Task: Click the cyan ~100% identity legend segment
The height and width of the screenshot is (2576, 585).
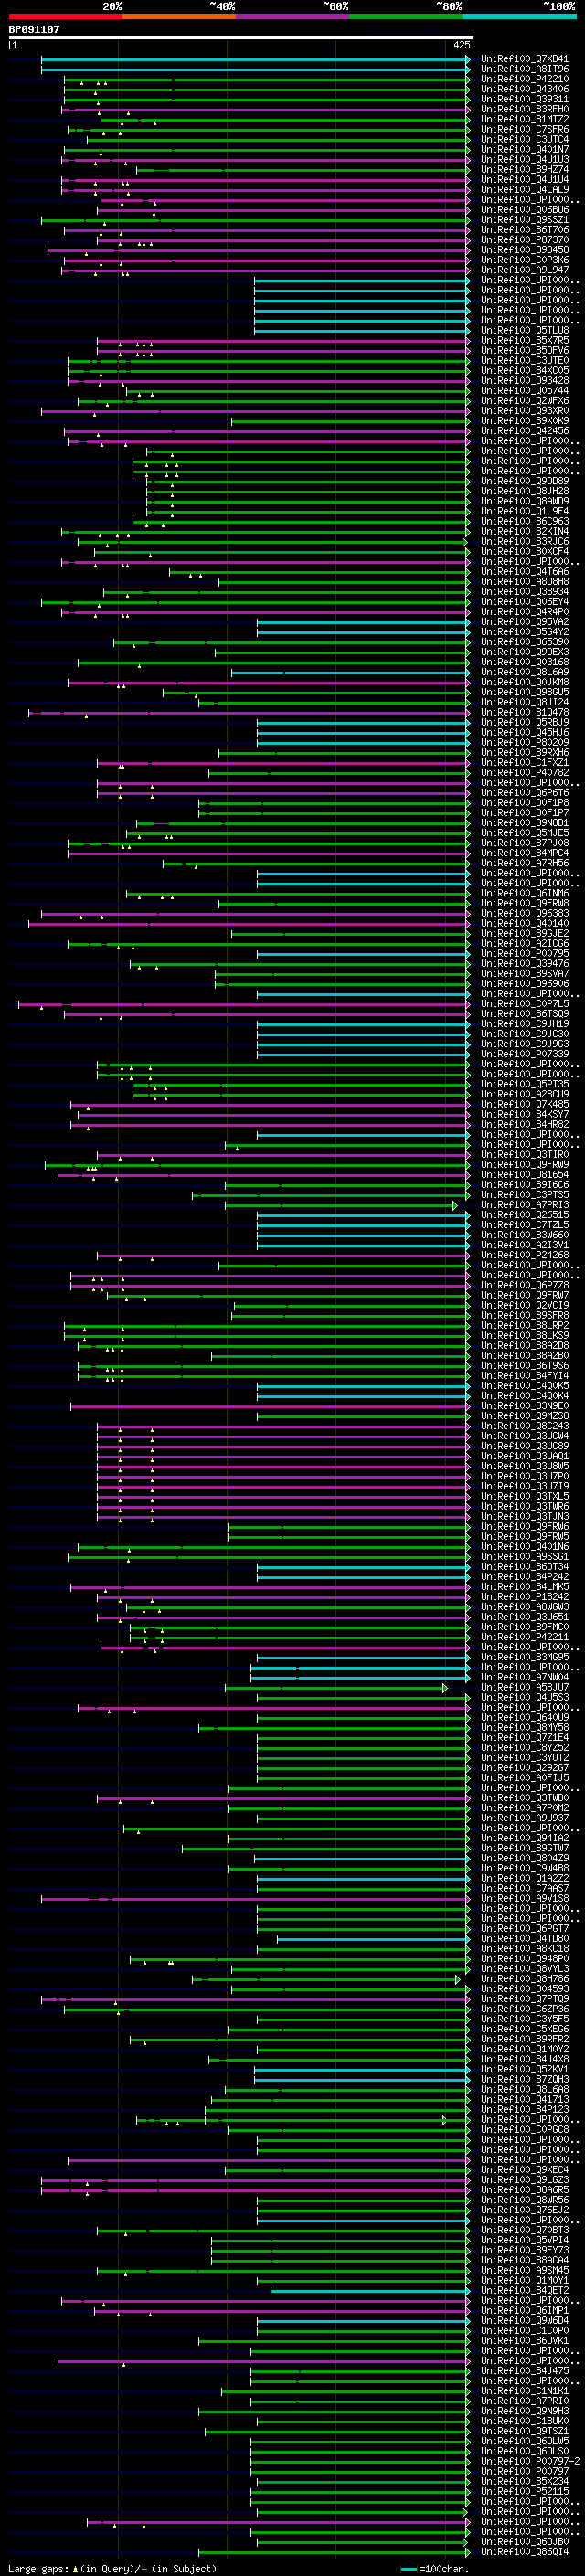Action: click(x=520, y=16)
